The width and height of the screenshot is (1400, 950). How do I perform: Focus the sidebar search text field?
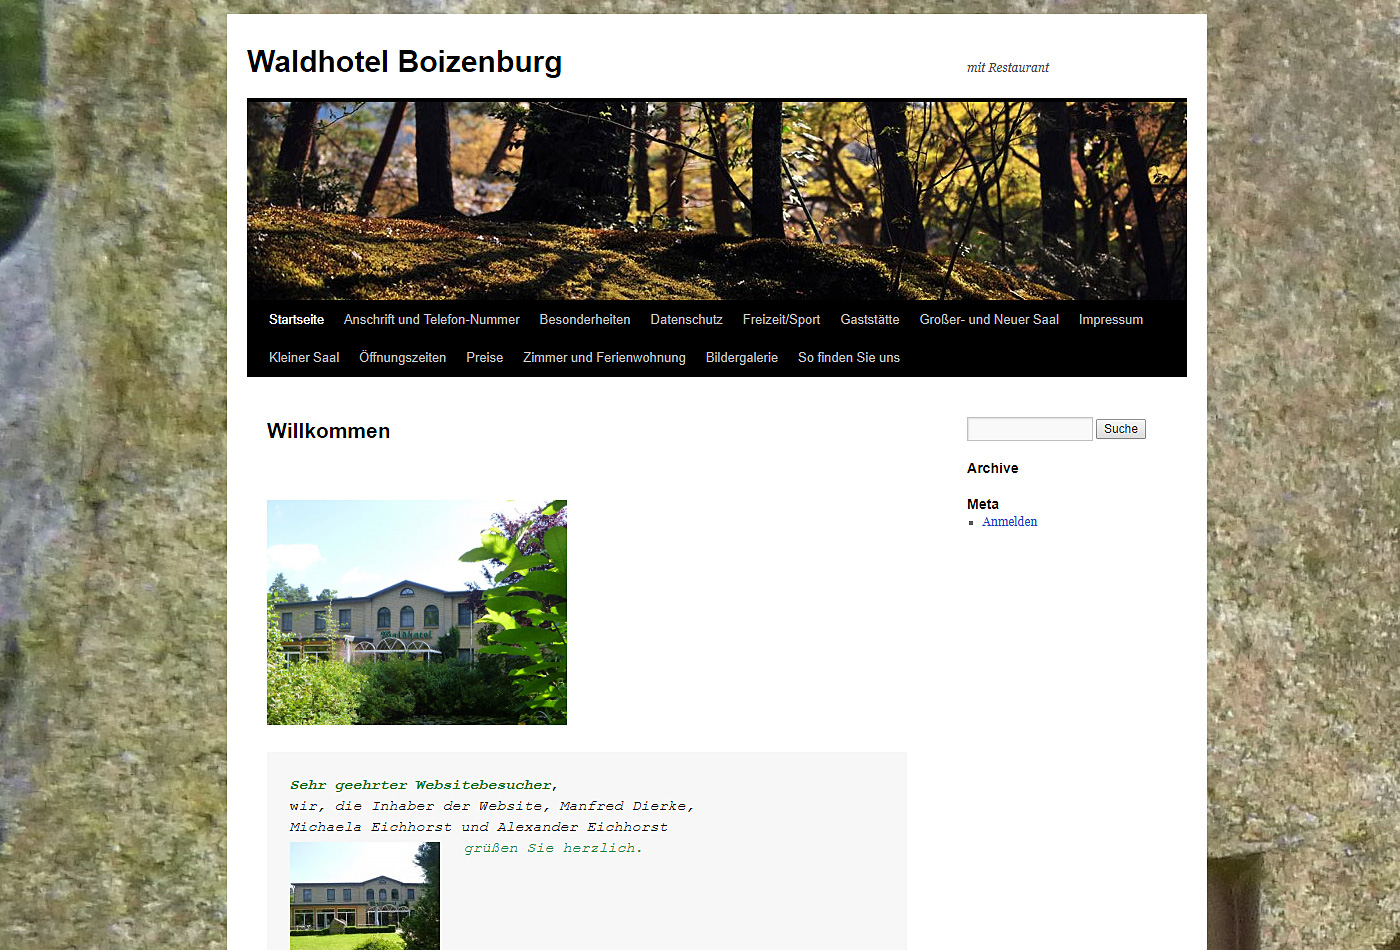pyautogui.click(x=1029, y=429)
